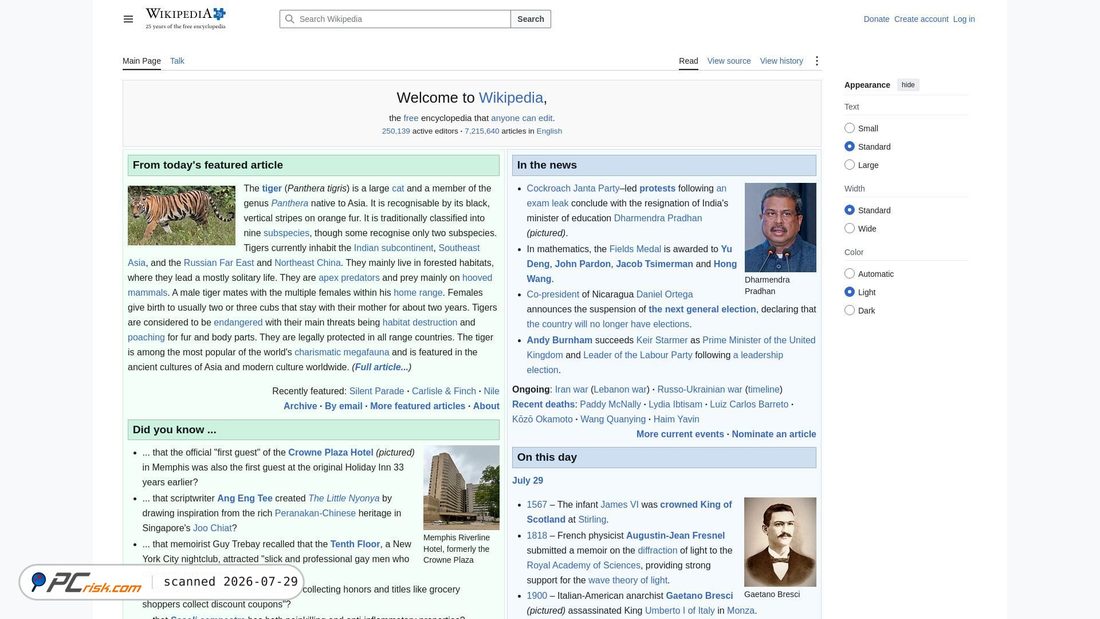This screenshot has width=1100, height=619.
Task: Open More featured articles link
Action: tap(417, 406)
